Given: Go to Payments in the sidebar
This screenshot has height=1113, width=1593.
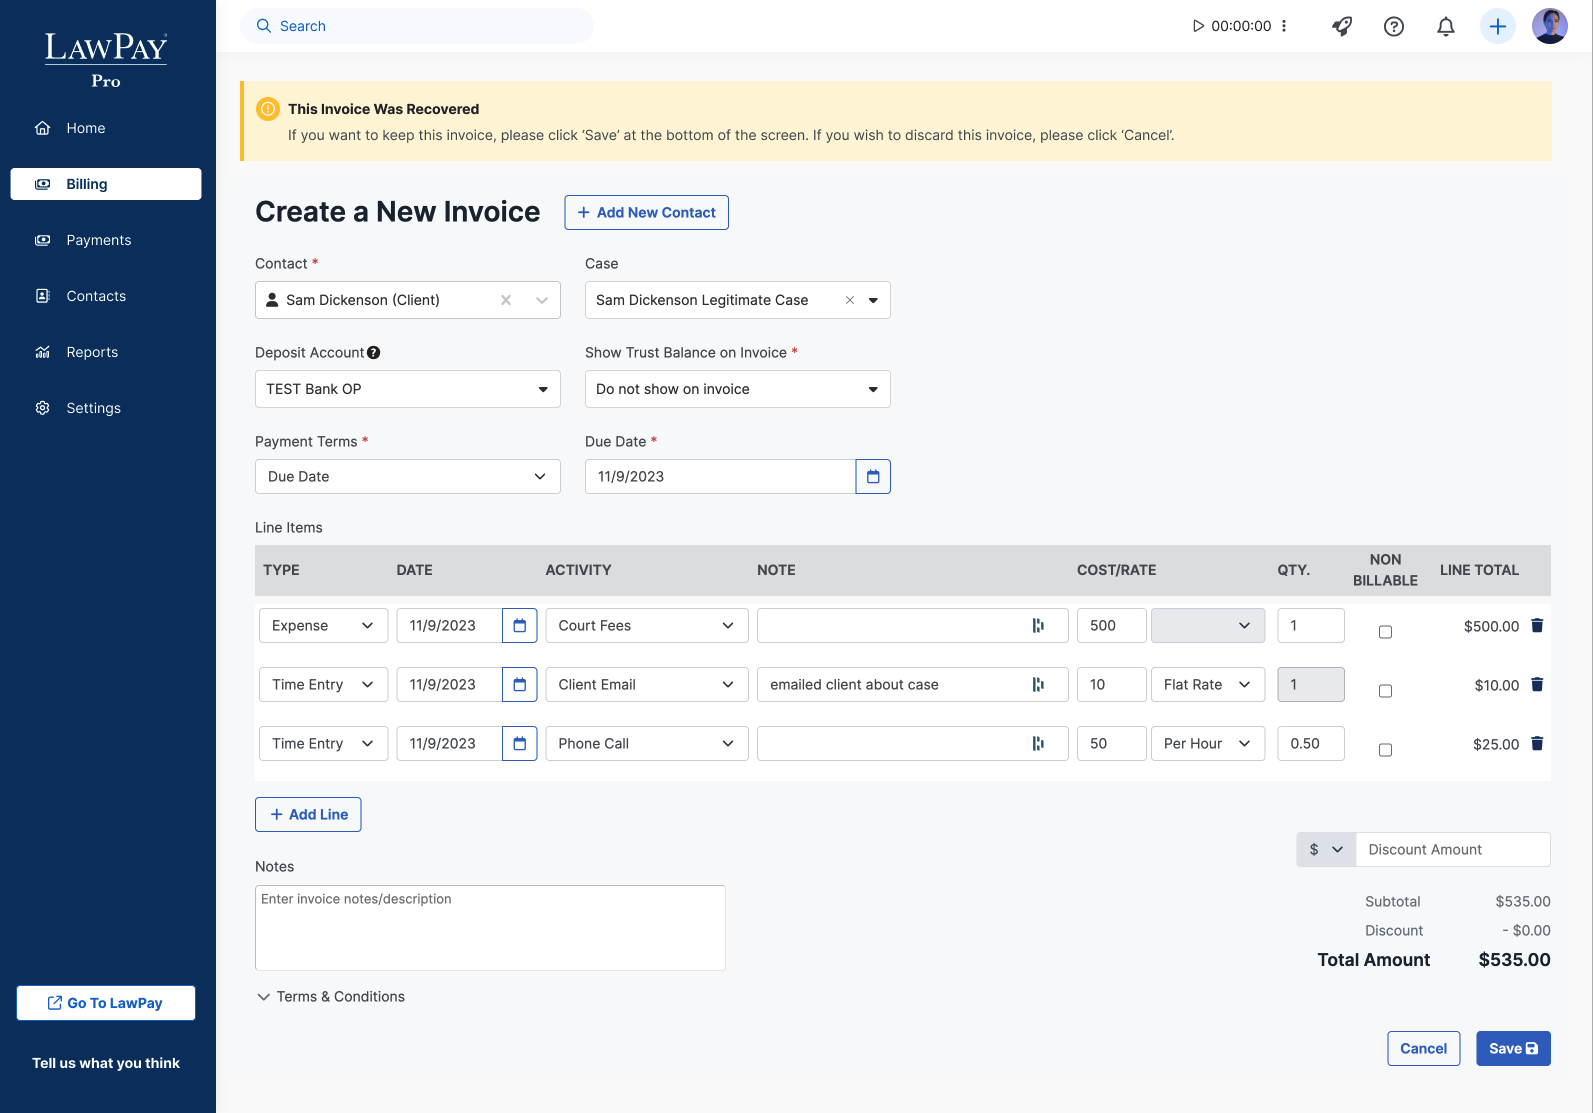Looking at the screenshot, I should (99, 240).
